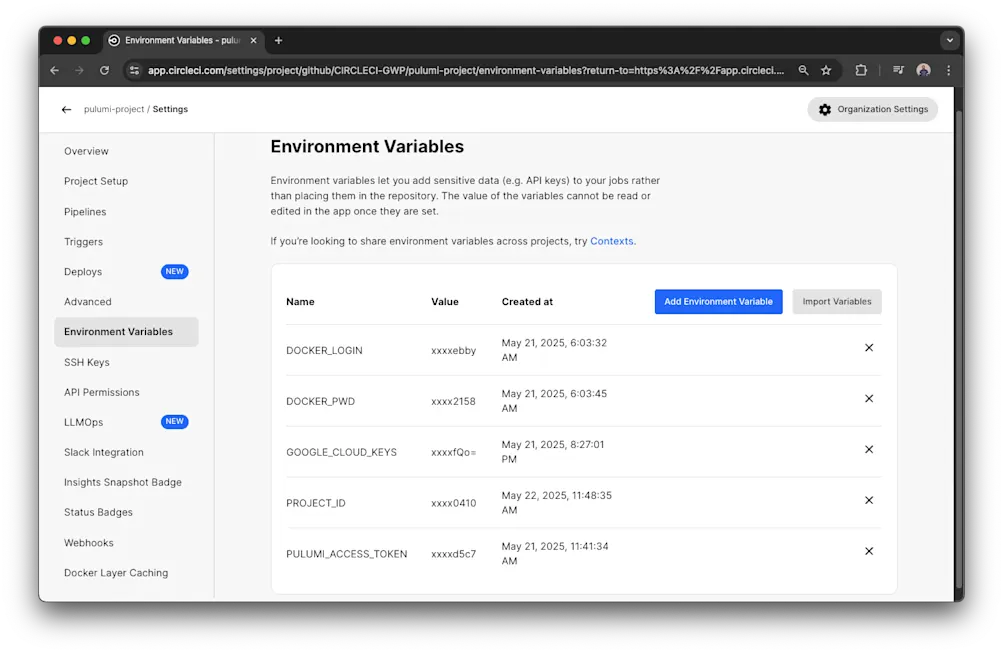Select Pipelines in the sidebar

(x=83, y=211)
